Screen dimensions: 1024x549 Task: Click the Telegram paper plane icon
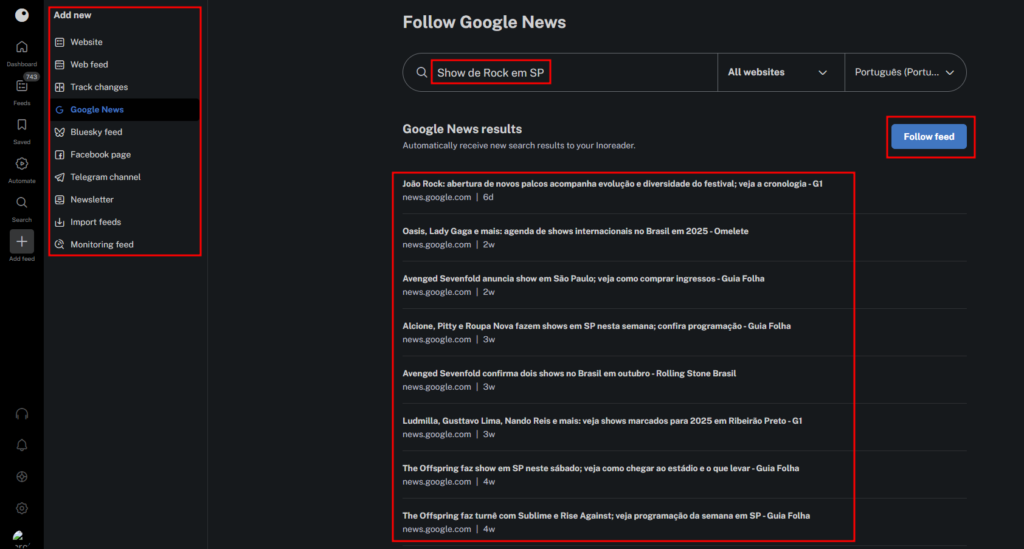pos(59,177)
